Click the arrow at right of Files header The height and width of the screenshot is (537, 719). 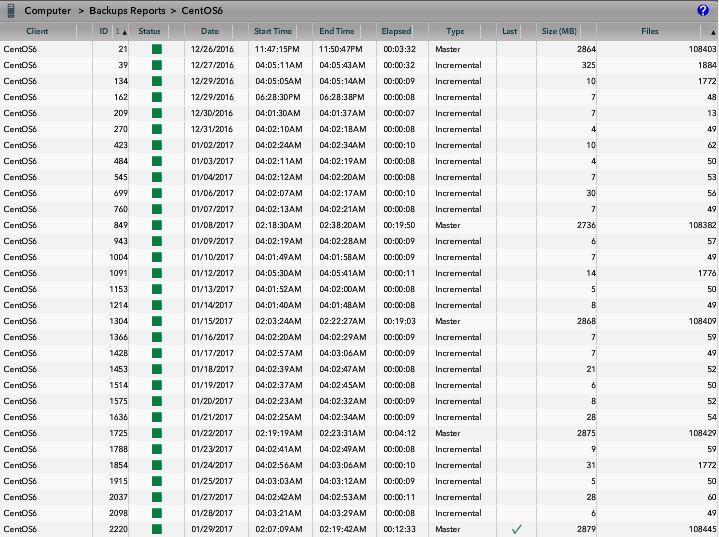click(713, 33)
